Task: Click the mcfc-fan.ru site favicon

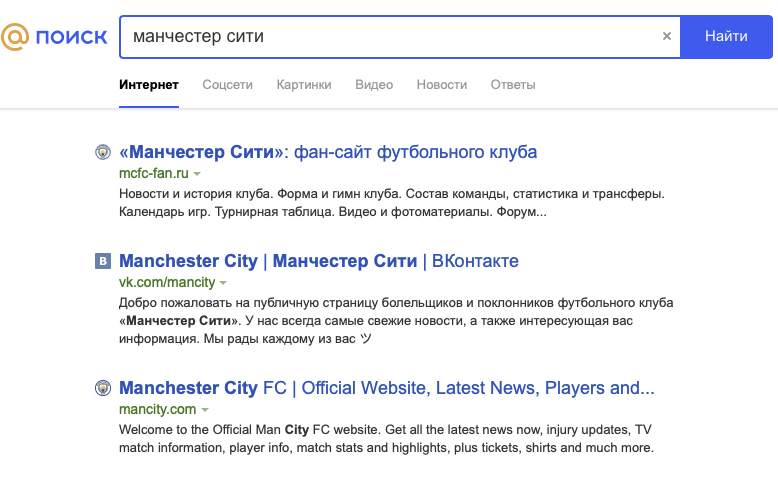Action: tap(102, 152)
